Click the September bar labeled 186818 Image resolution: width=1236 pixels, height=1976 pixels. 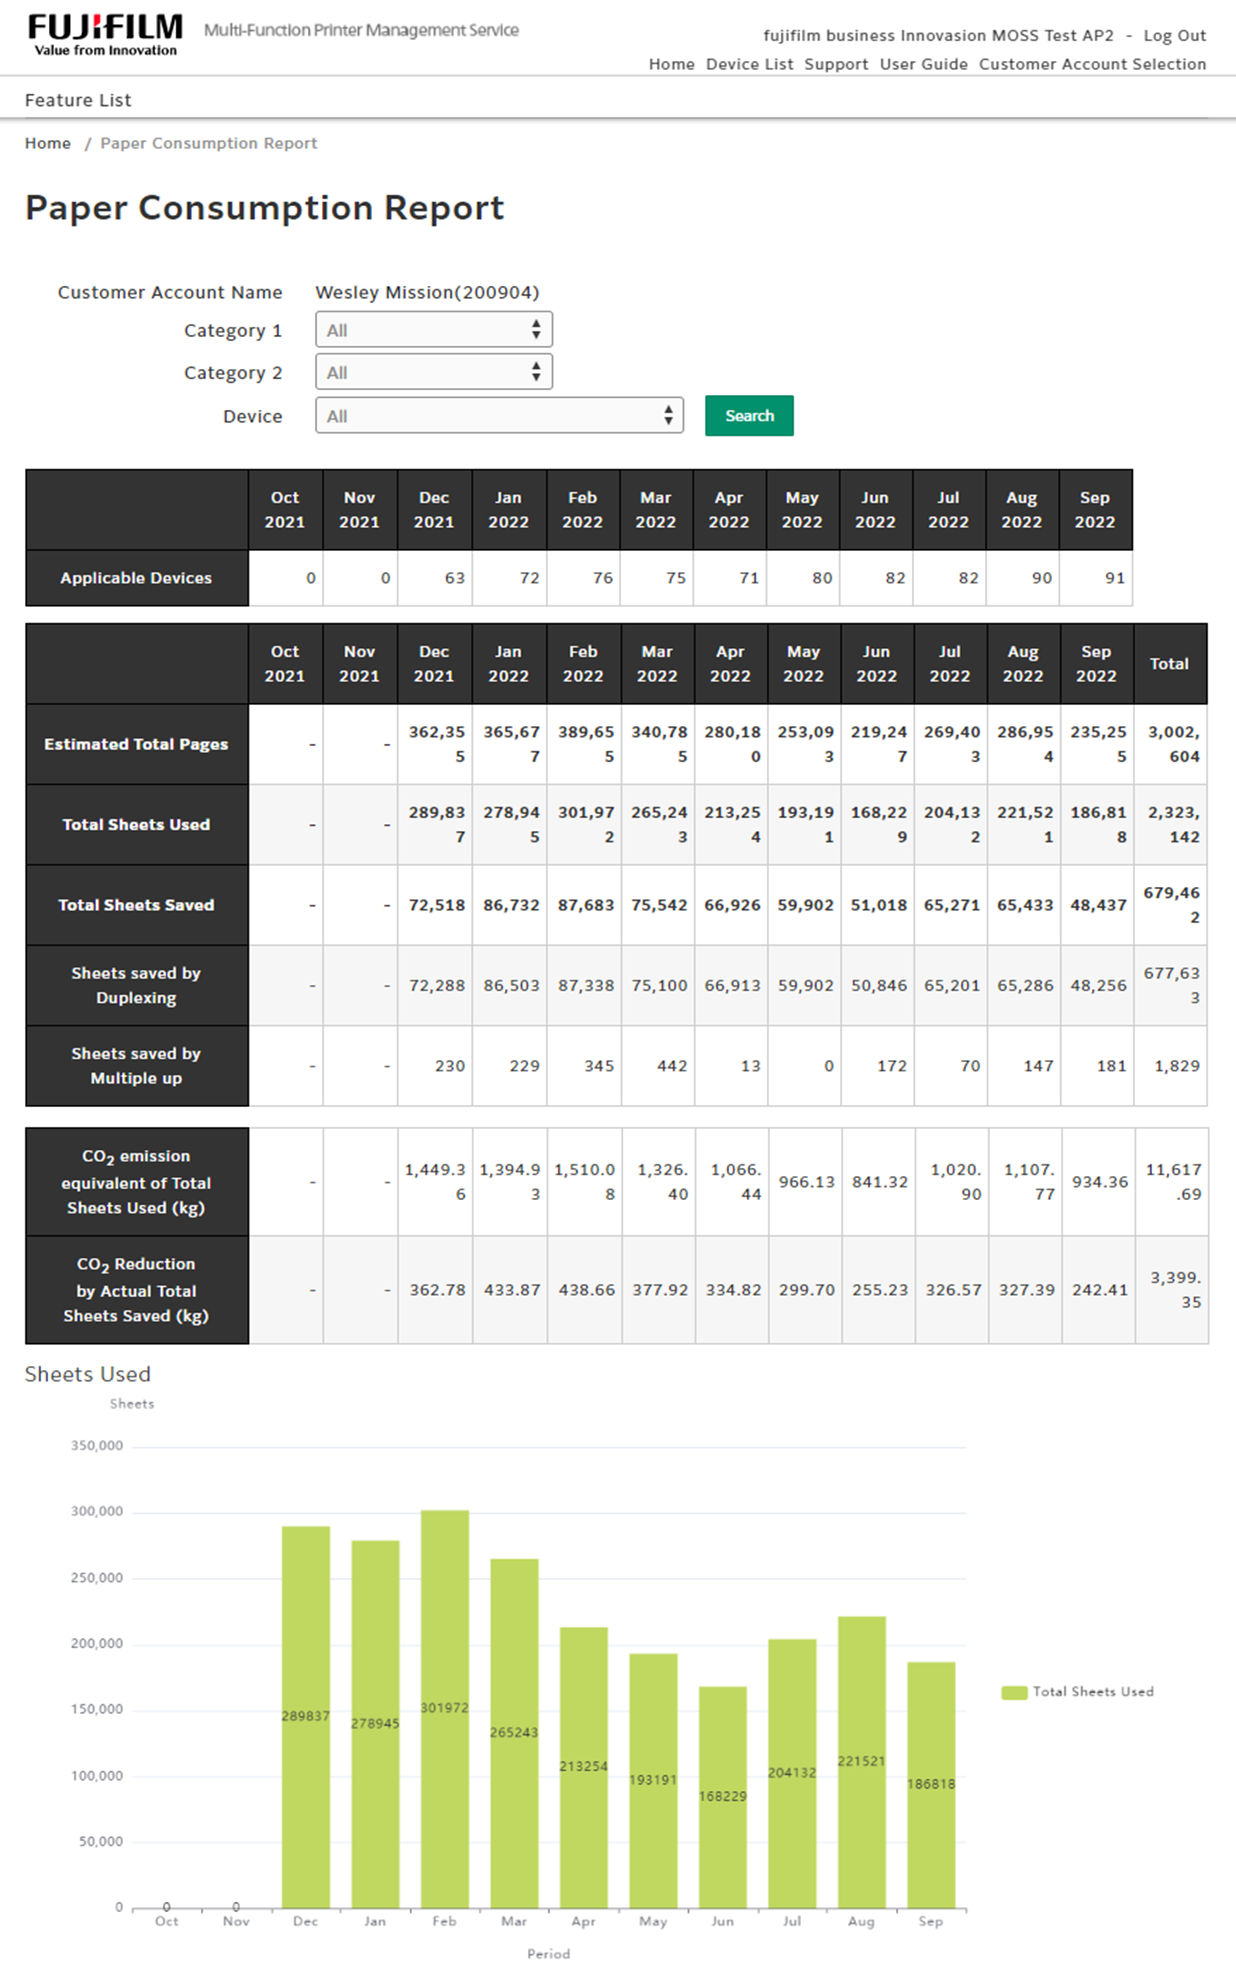click(x=930, y=1784)
